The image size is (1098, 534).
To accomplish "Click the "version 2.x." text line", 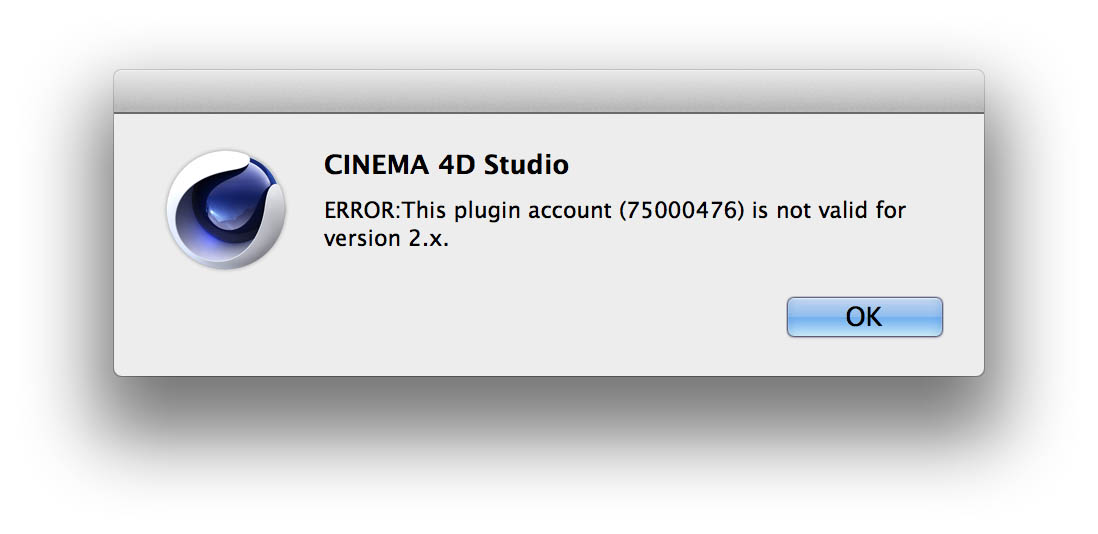I will click(x=386, y=239).
